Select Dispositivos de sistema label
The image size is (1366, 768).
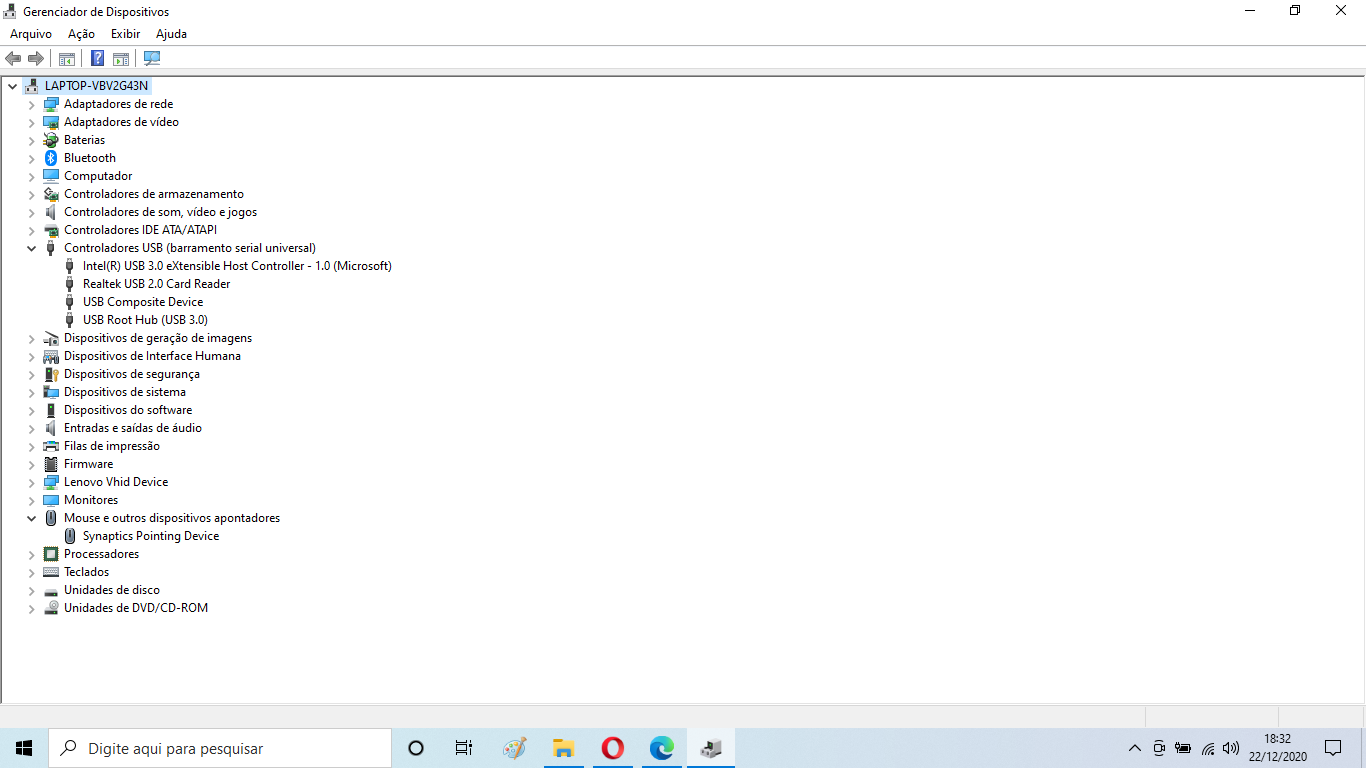pyautogui.click(x=125, y=392)
